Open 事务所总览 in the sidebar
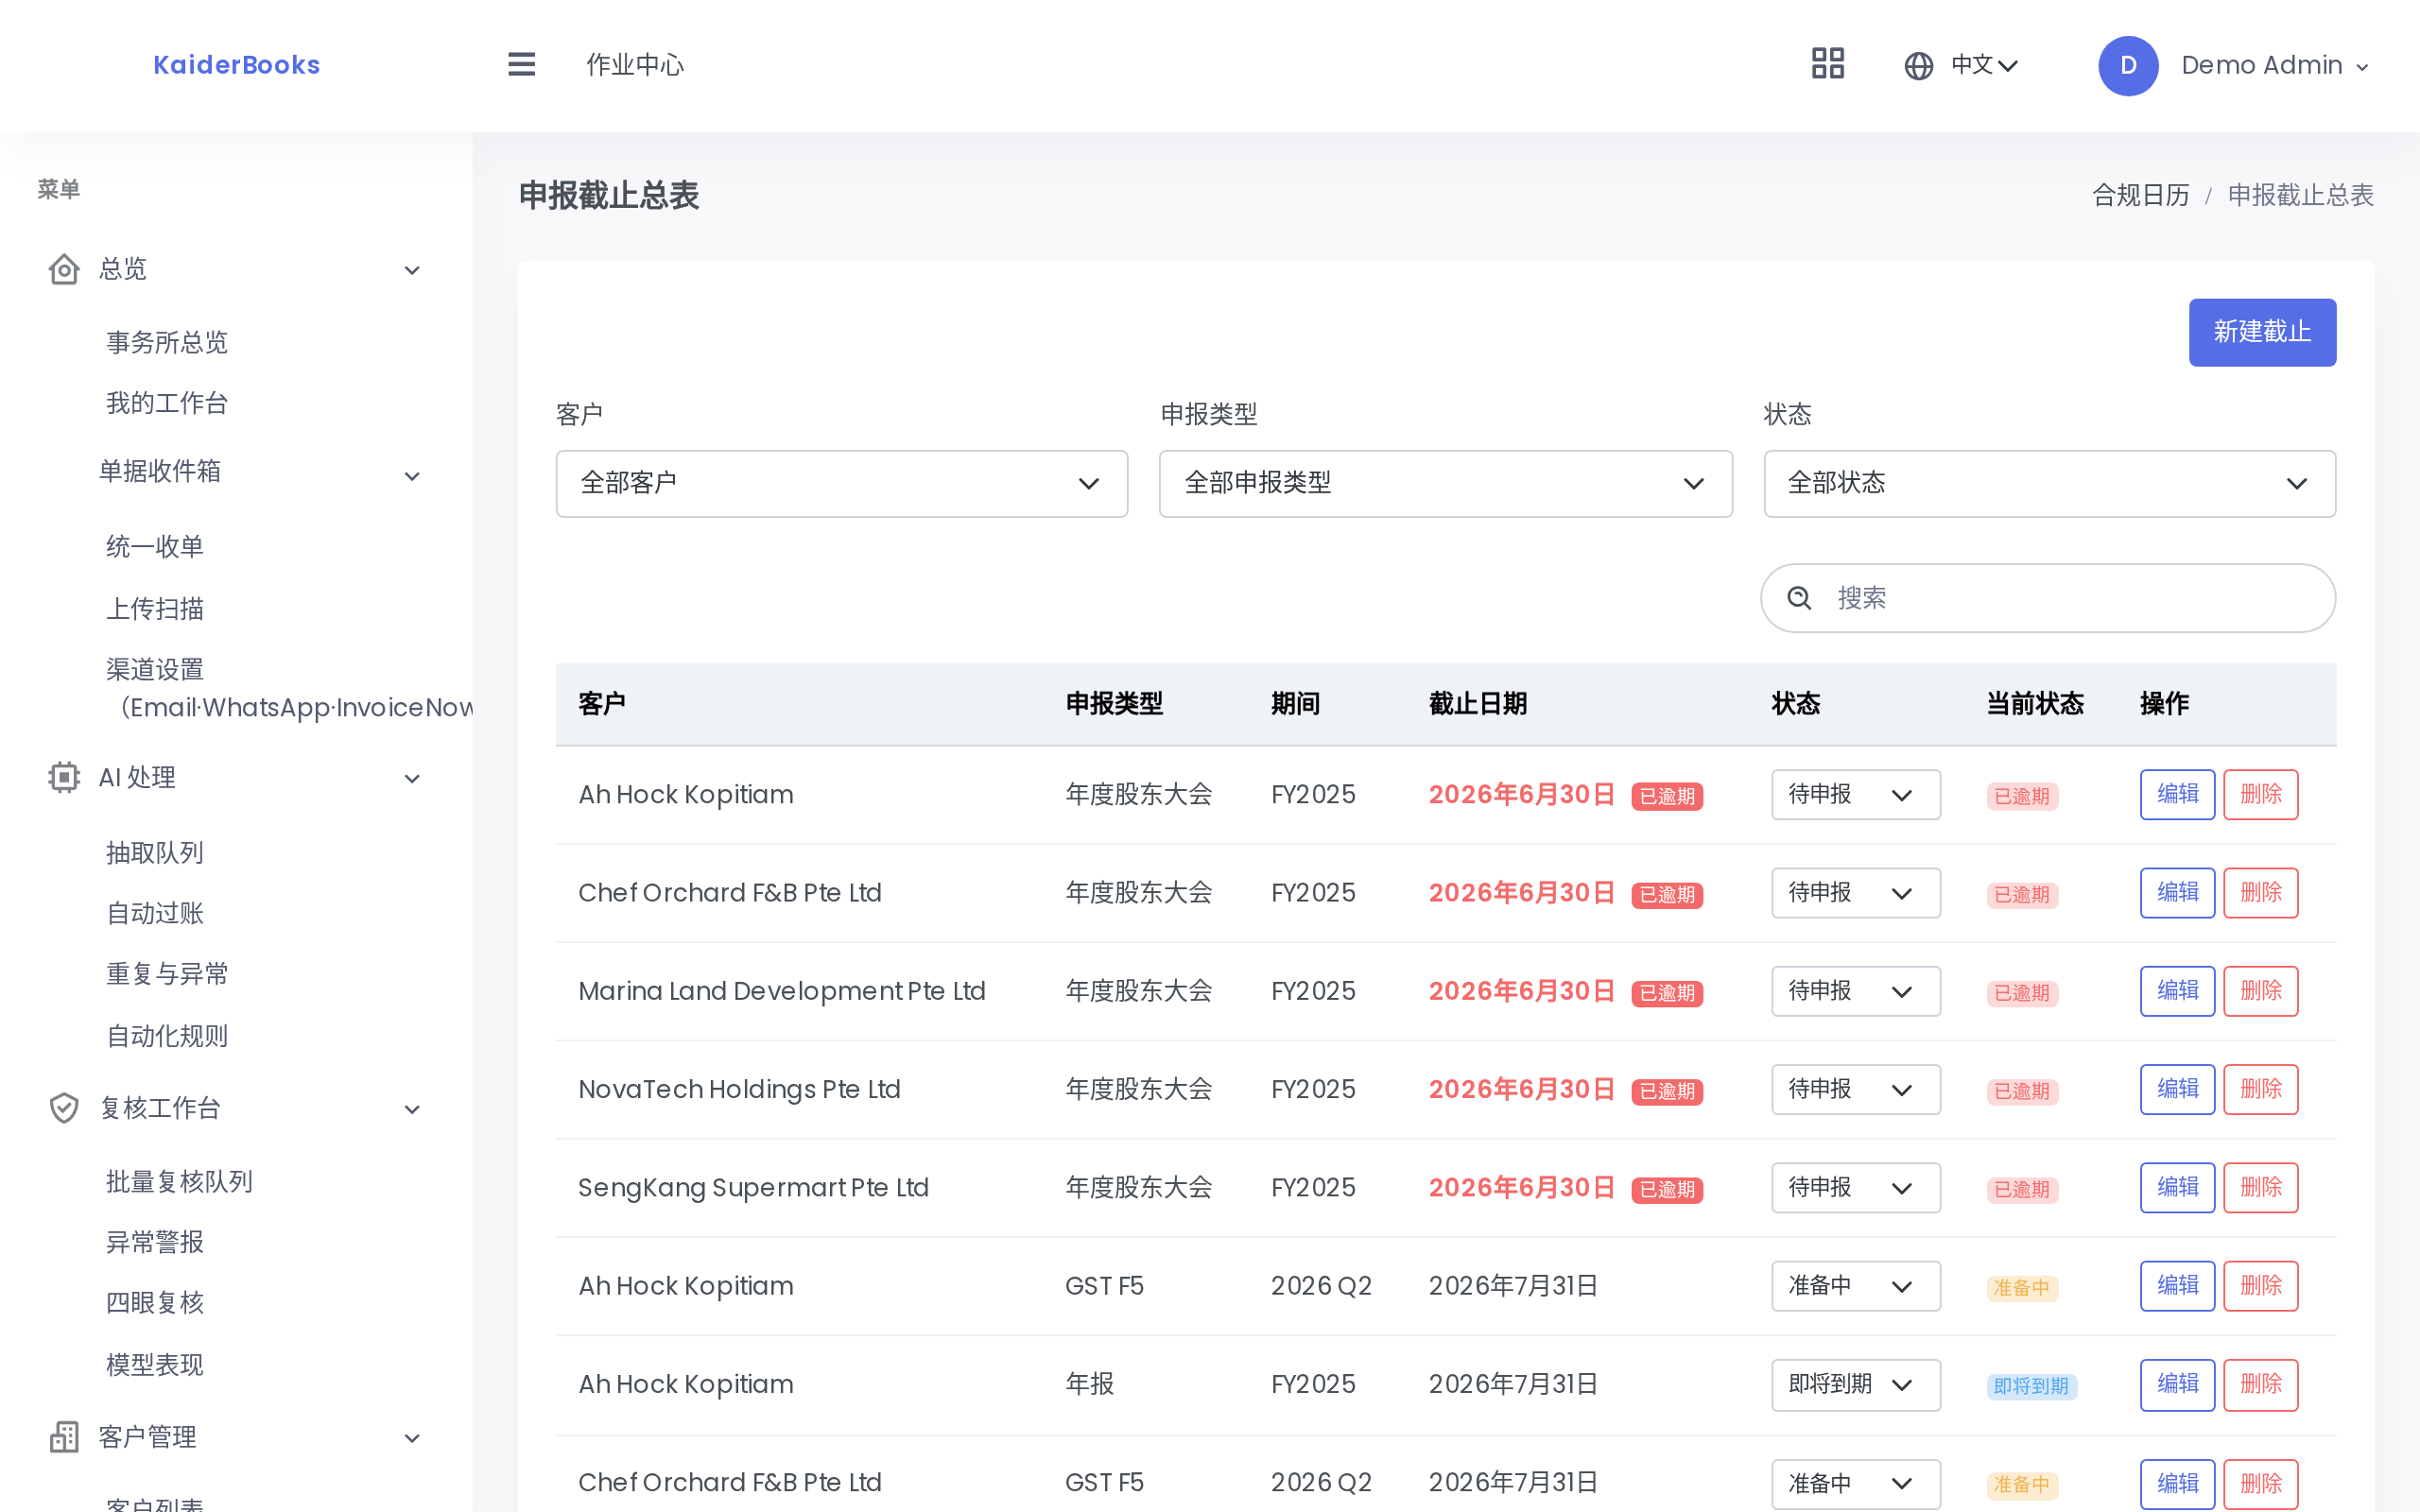The width and height of the screenshot is (2420, 1512). (x=167, y=342)
